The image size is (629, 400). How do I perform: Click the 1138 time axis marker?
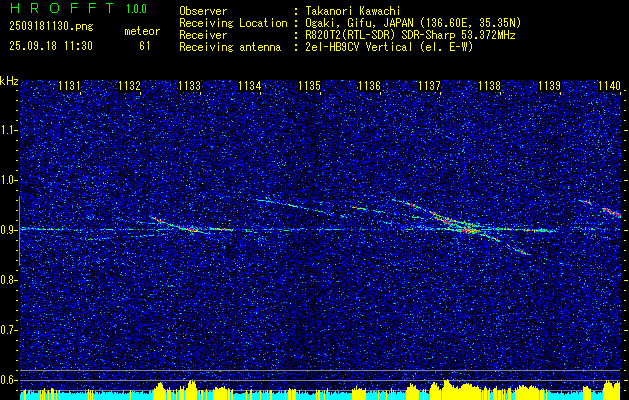click(x=489, y=85)
